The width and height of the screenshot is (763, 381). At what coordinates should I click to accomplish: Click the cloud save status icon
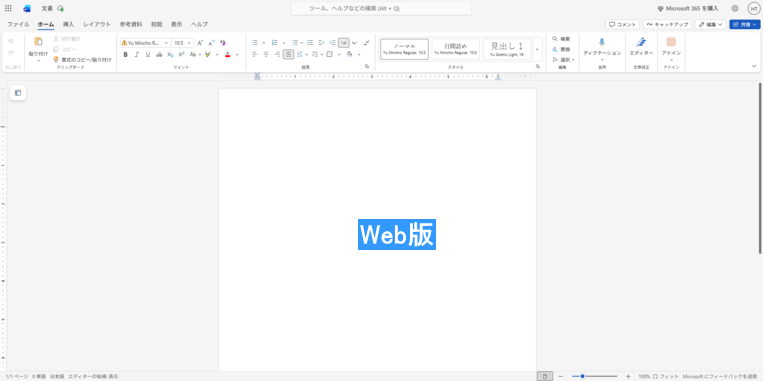[60, 8]
